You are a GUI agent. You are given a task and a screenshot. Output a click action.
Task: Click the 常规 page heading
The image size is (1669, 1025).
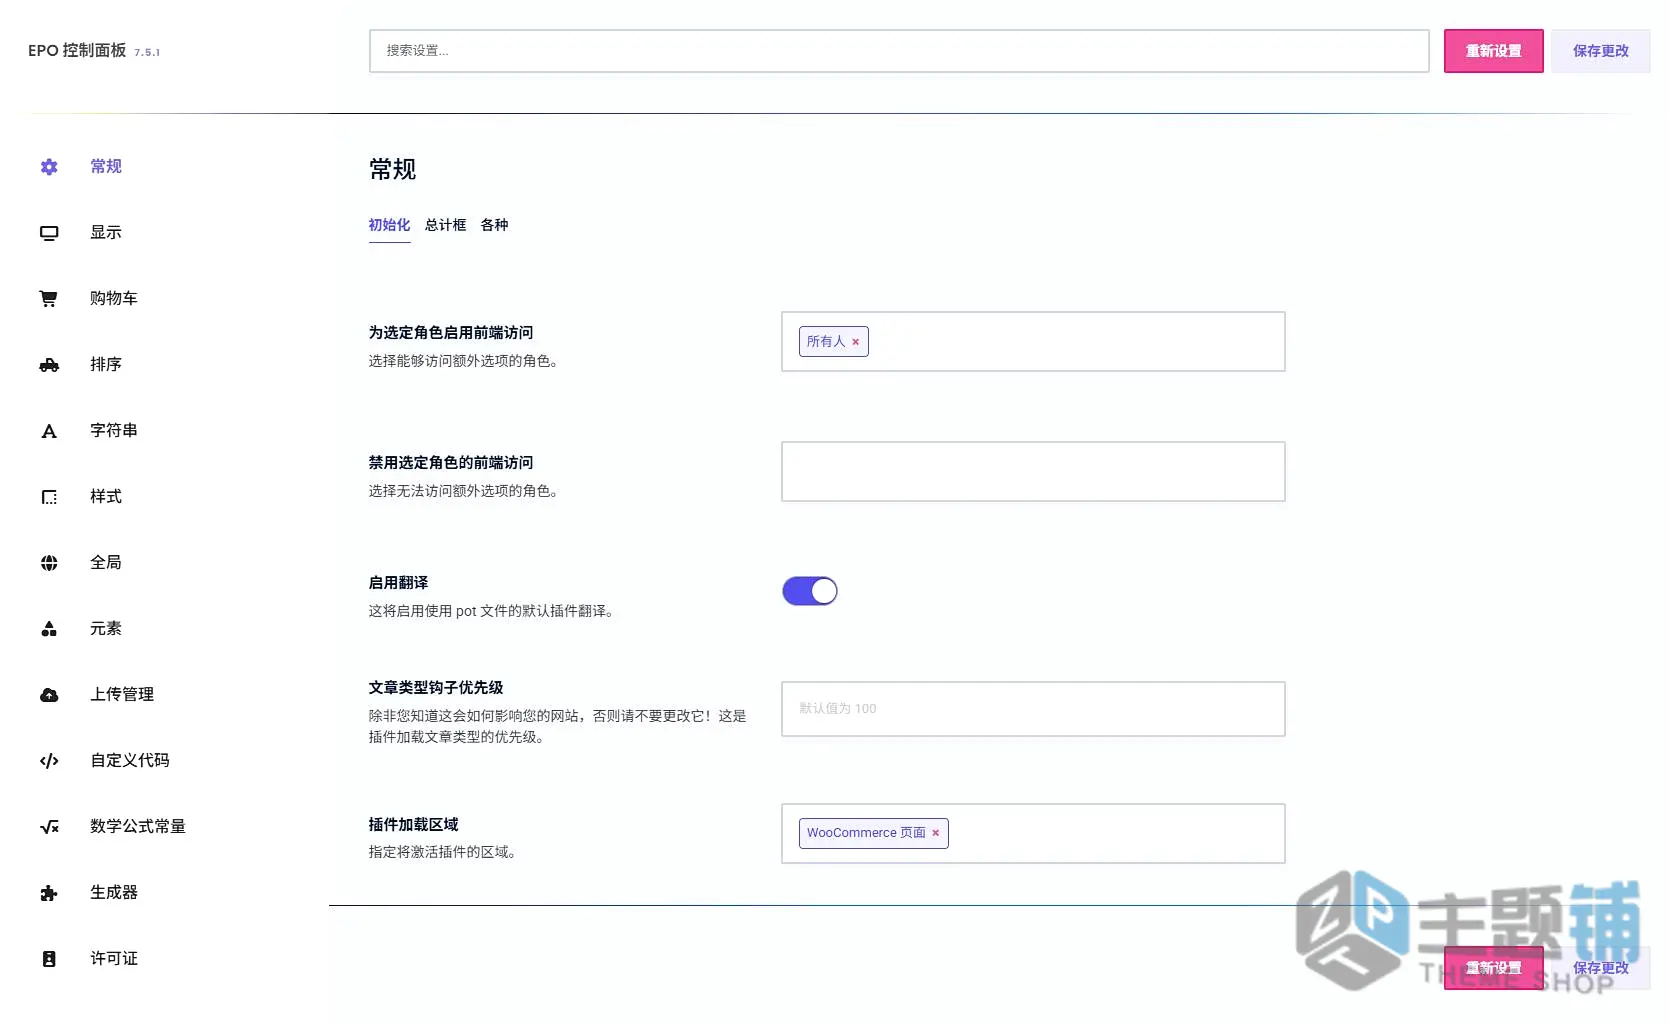click(x=392, y=170)
